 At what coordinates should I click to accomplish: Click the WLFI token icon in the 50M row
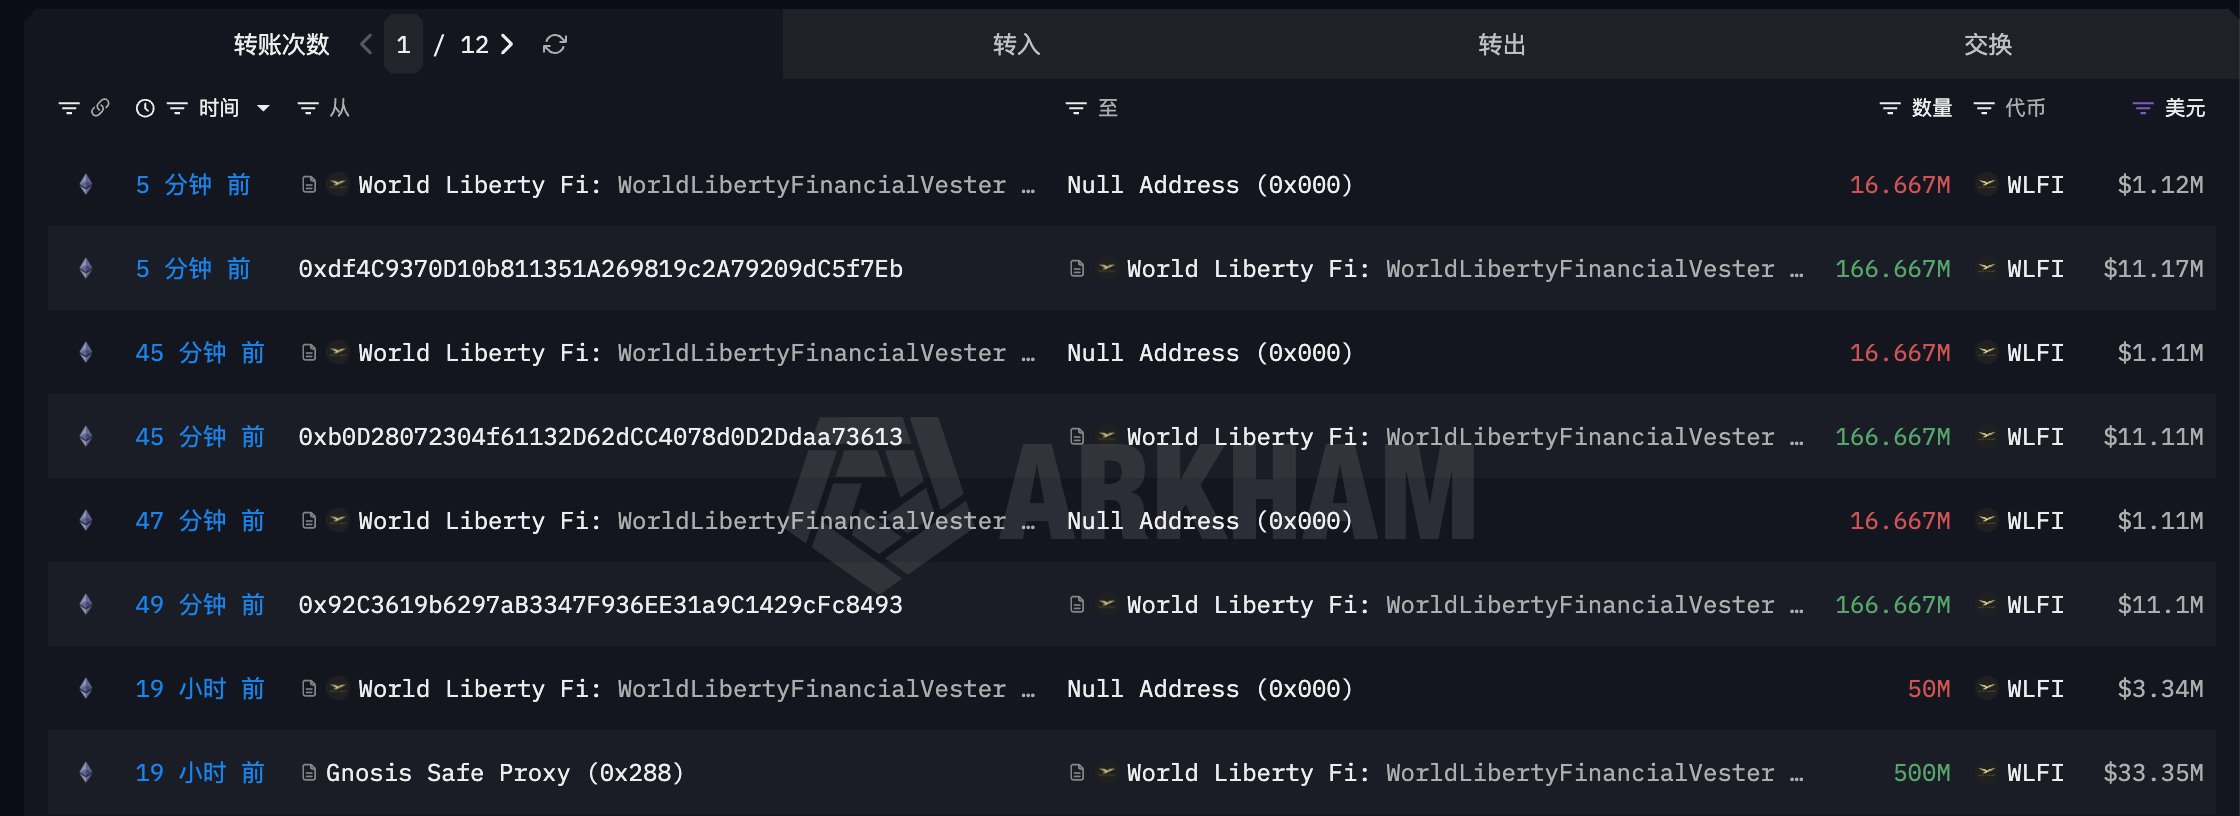[1987, 688]
